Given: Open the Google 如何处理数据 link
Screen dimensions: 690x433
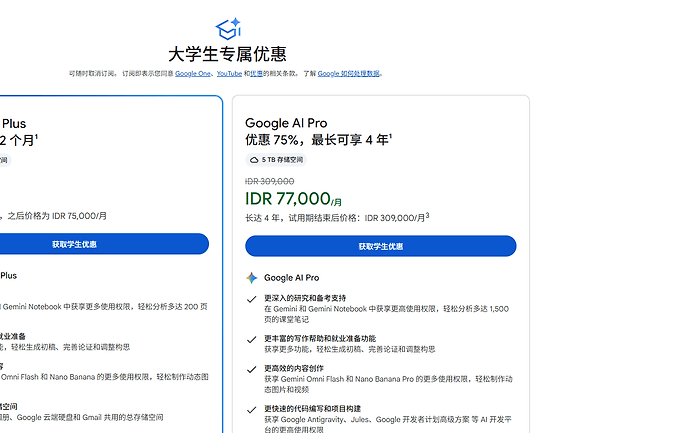Looking at the screenshot, I should click(x=349, y=73).
